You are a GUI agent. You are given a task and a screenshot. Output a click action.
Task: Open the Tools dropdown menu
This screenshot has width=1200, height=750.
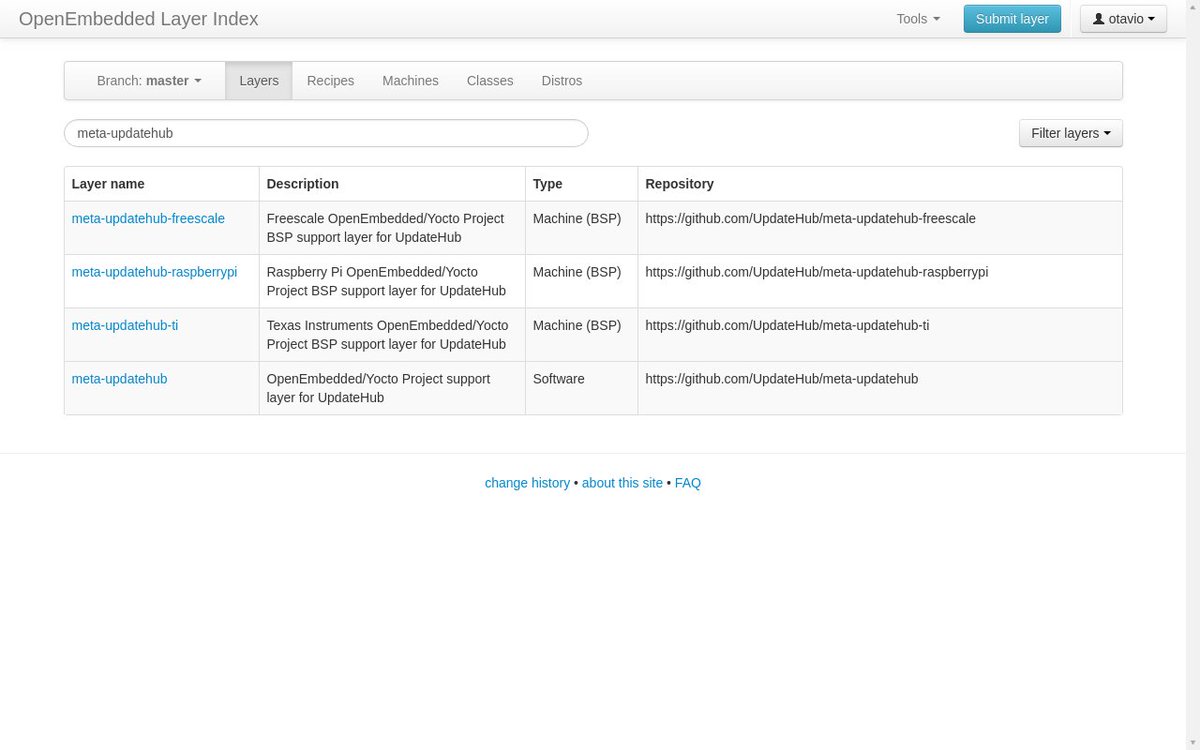click(x=918, y=19)
